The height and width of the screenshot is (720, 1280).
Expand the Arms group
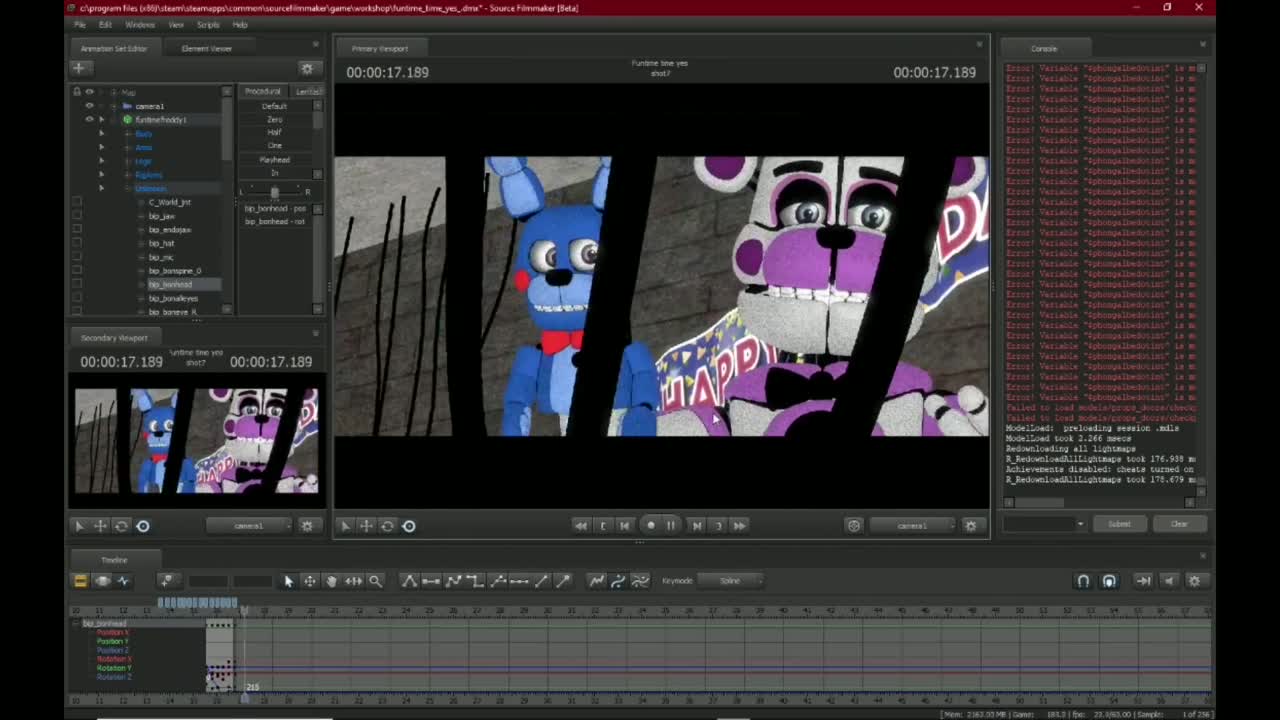click(101, 147)
